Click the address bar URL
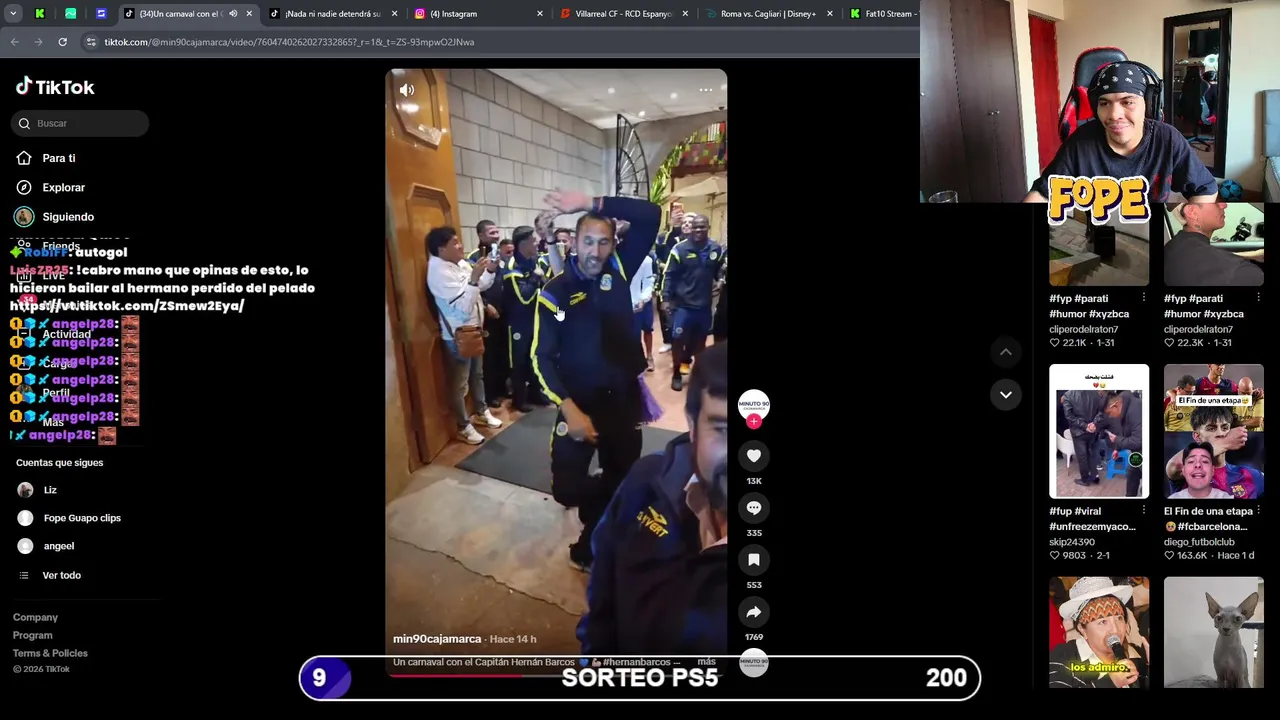The width and height of the screenshot is (1280, 720). pyautogui.click(x=289, y=42)
